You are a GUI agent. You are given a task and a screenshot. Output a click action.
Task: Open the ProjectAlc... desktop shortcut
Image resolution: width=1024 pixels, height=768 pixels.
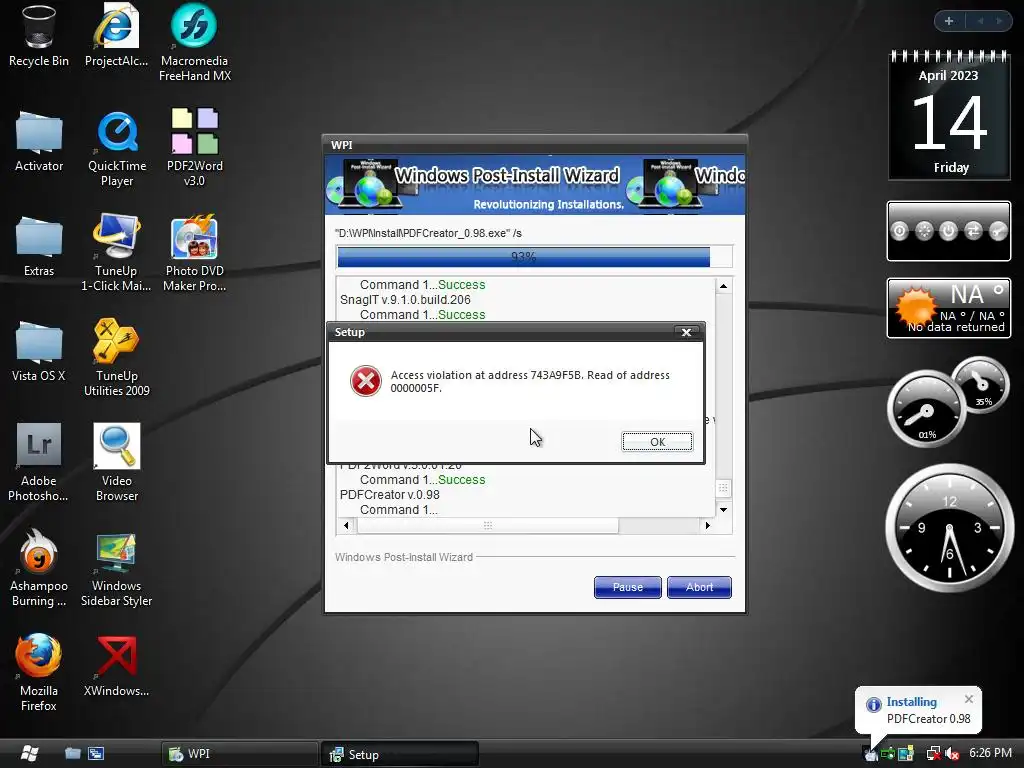coord(116,36)
